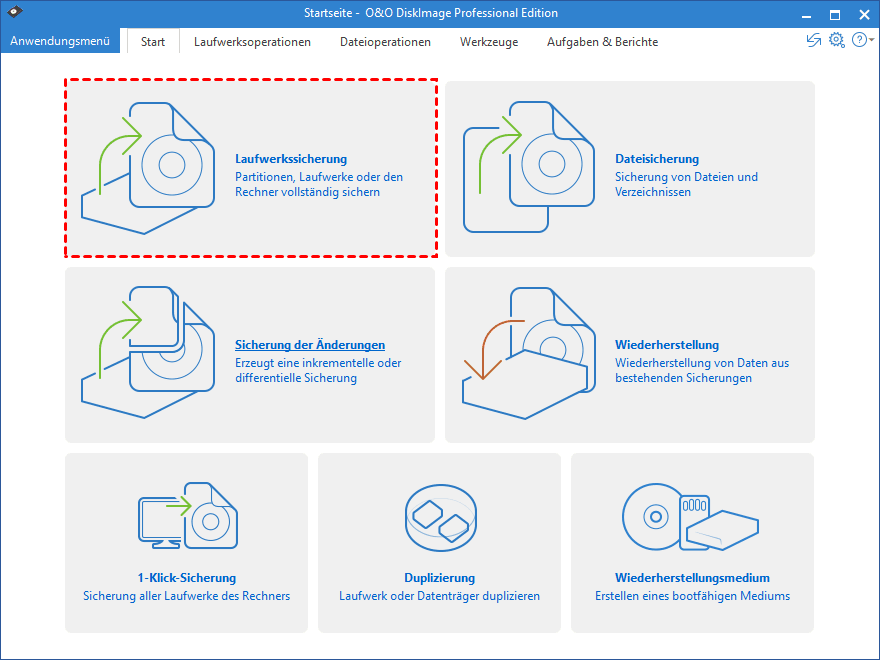
Task: Click the Duplizierung disk icon
Action: pyautogui.click(x=441, y=517)
